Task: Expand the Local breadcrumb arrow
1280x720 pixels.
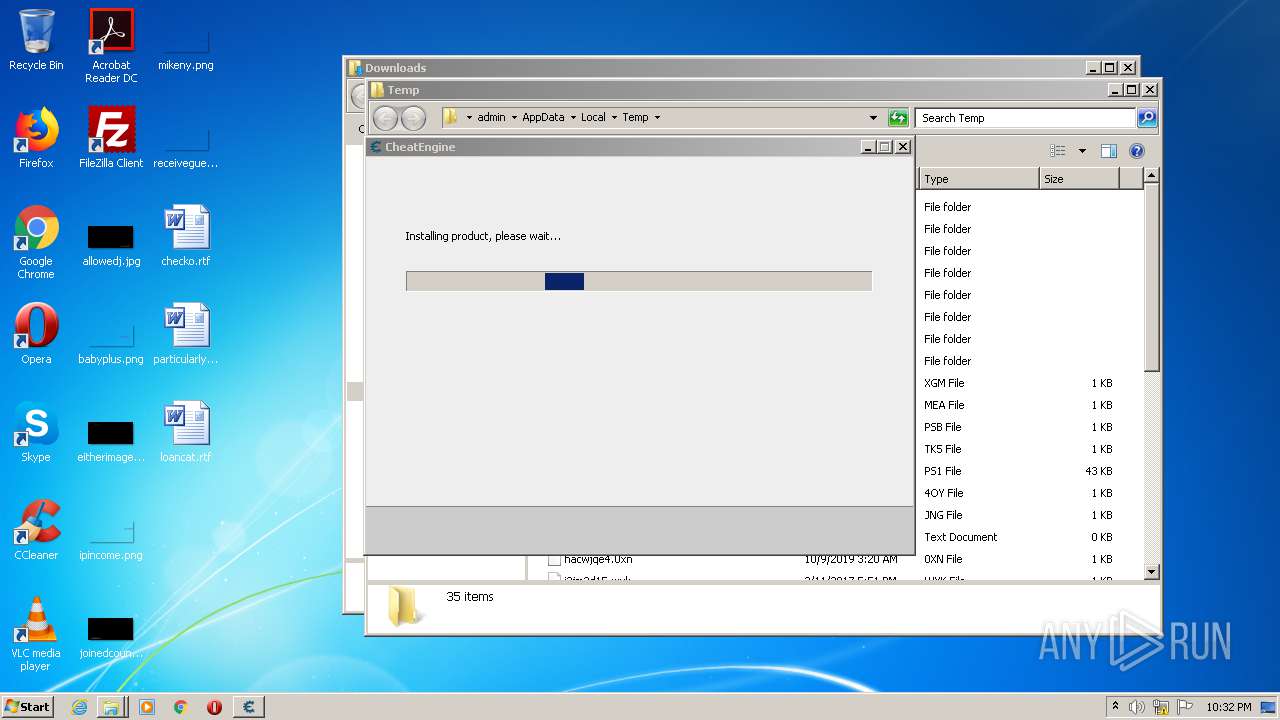Action: coord(614,118)
